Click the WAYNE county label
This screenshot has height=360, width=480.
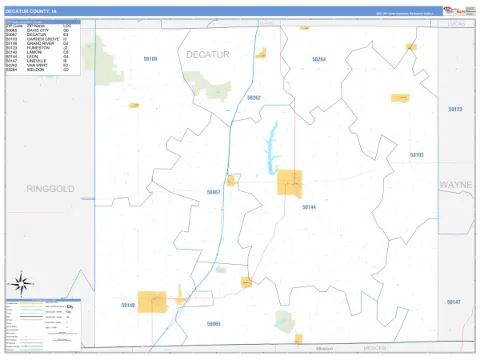click(x=456, y=185)
